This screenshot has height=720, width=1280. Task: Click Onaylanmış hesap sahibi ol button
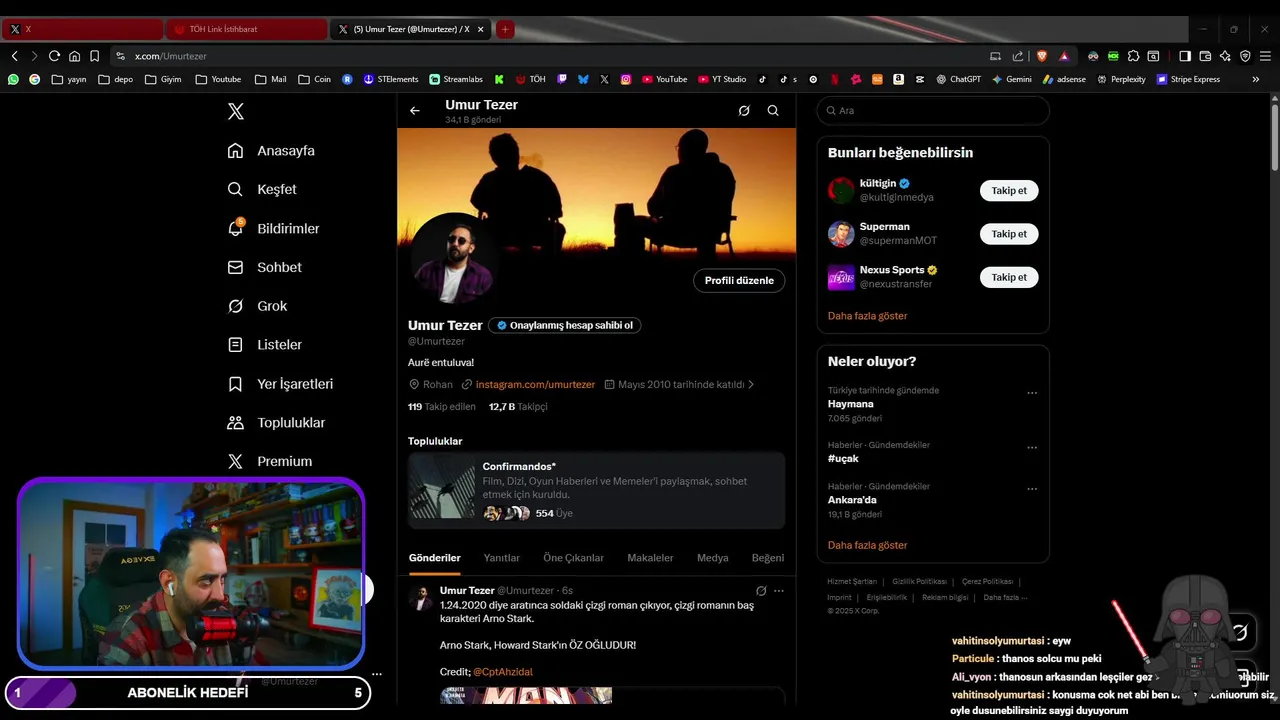pyautogui.click(x=565, y=325)
